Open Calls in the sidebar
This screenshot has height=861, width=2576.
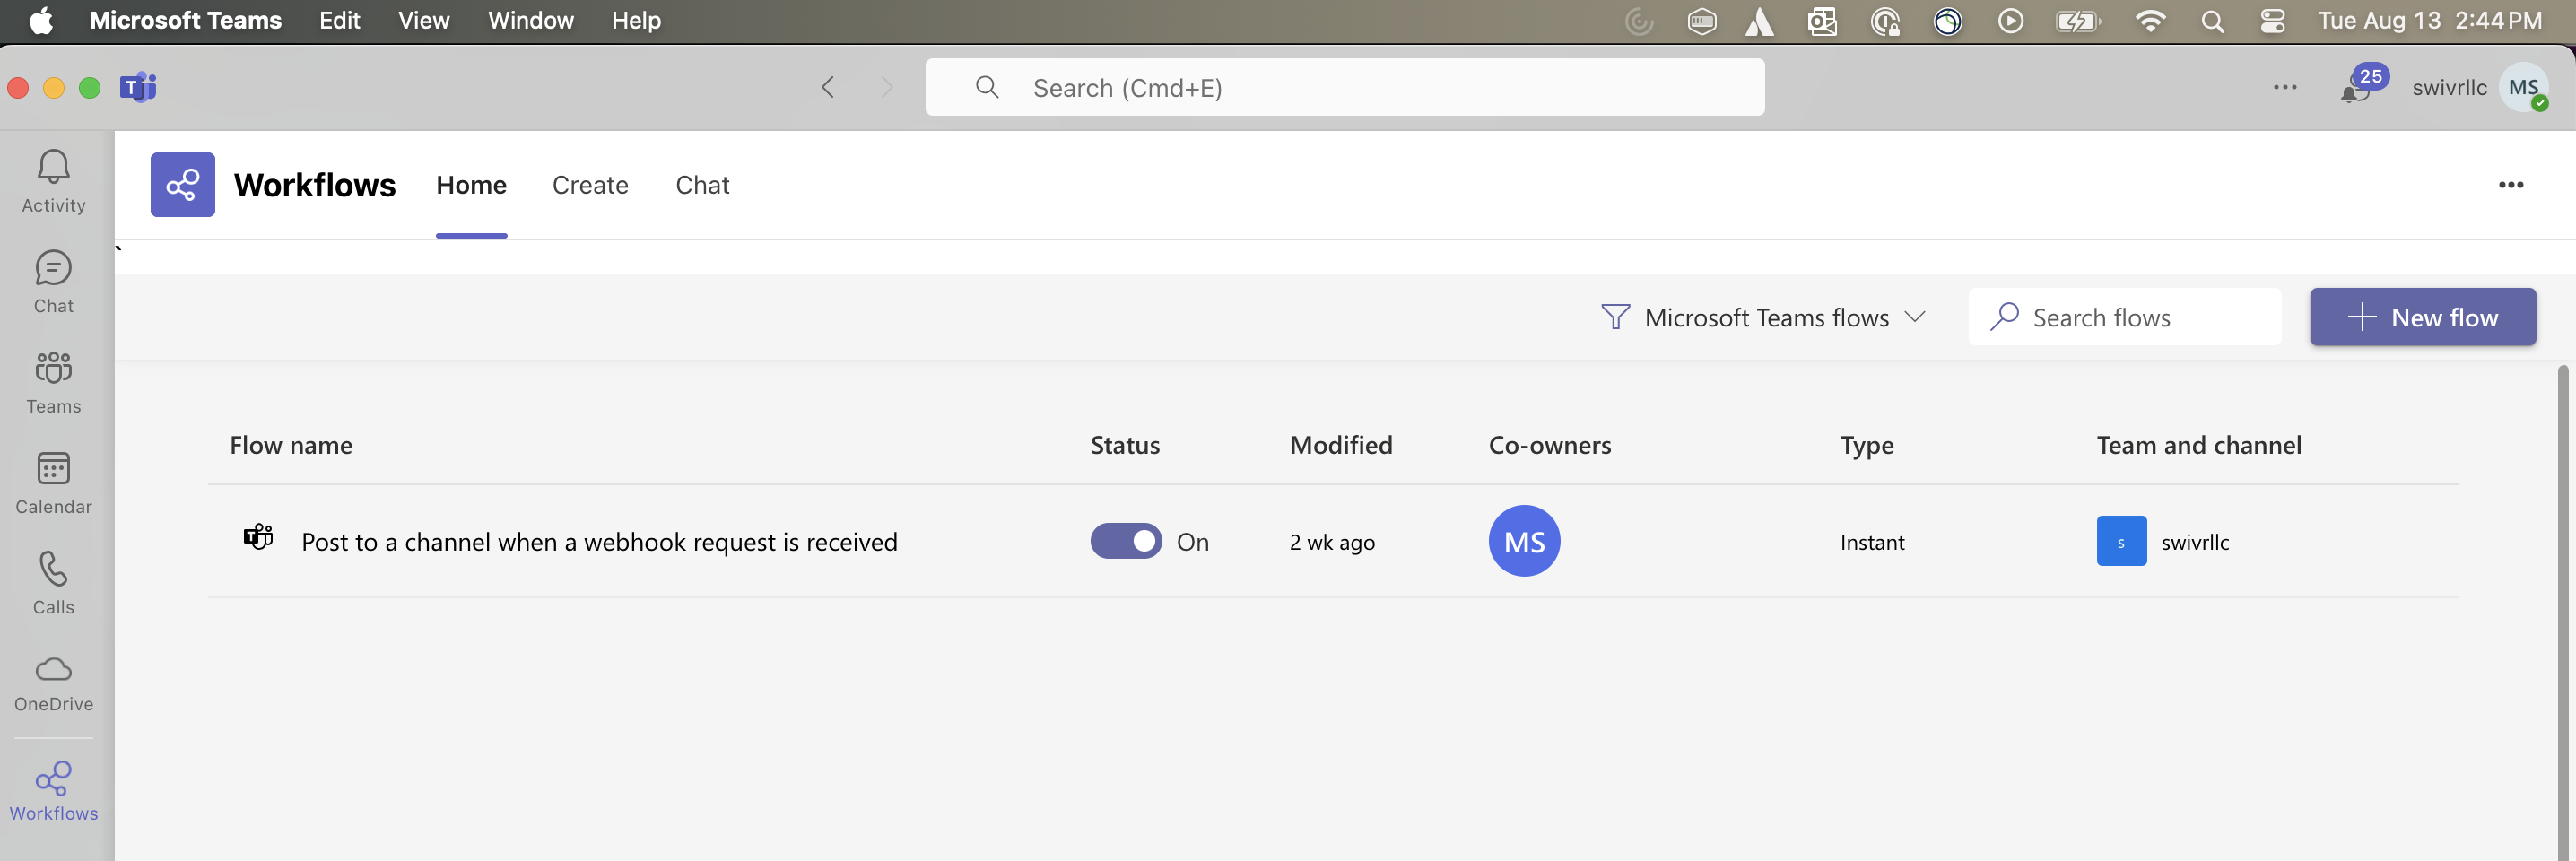click(x=54, y=583)
